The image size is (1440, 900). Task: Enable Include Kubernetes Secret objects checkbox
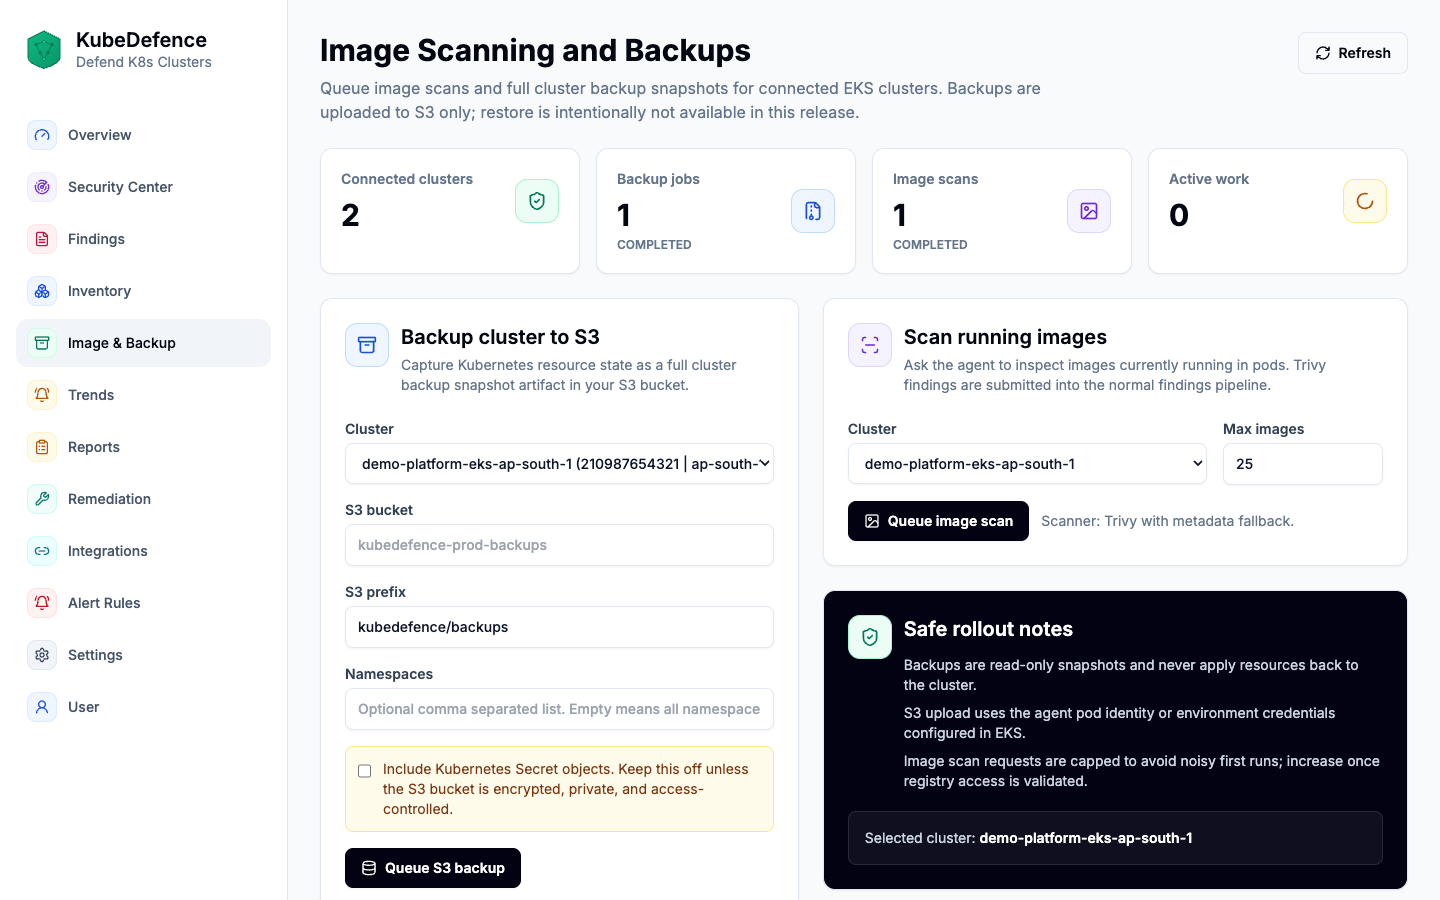click(x=365, y=771)
